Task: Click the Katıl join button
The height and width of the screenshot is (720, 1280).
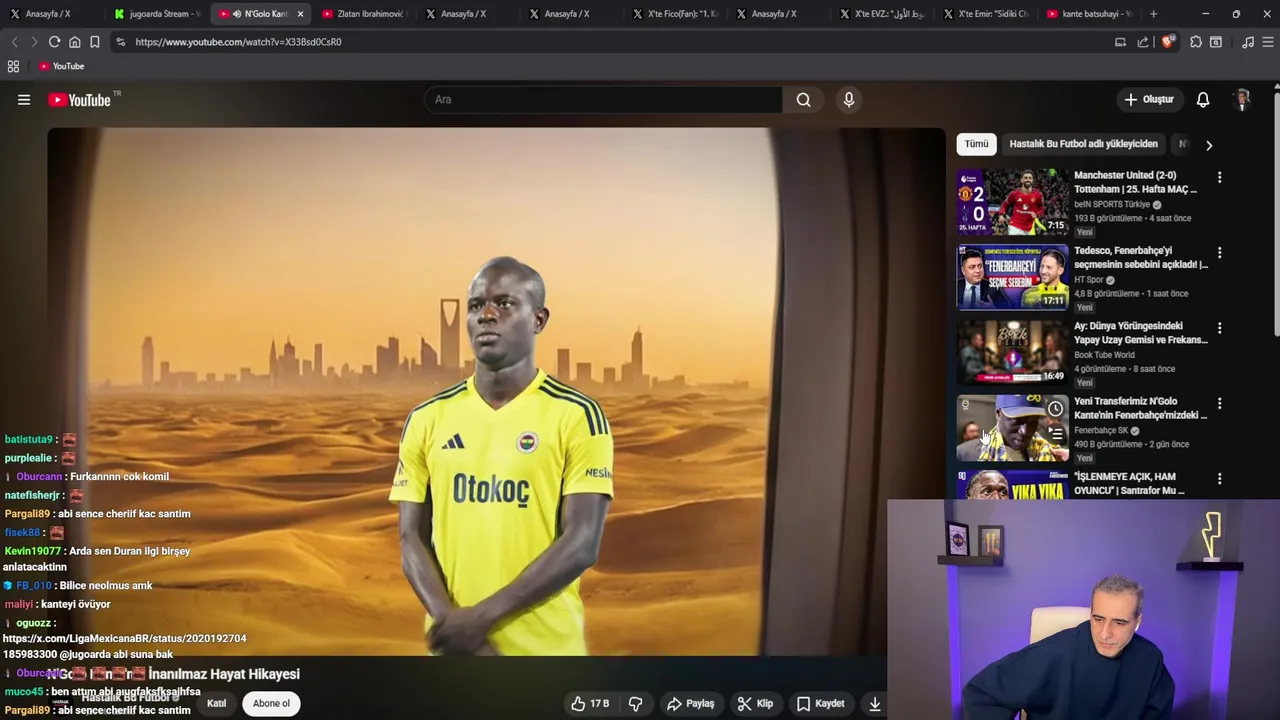Action: 216,704
